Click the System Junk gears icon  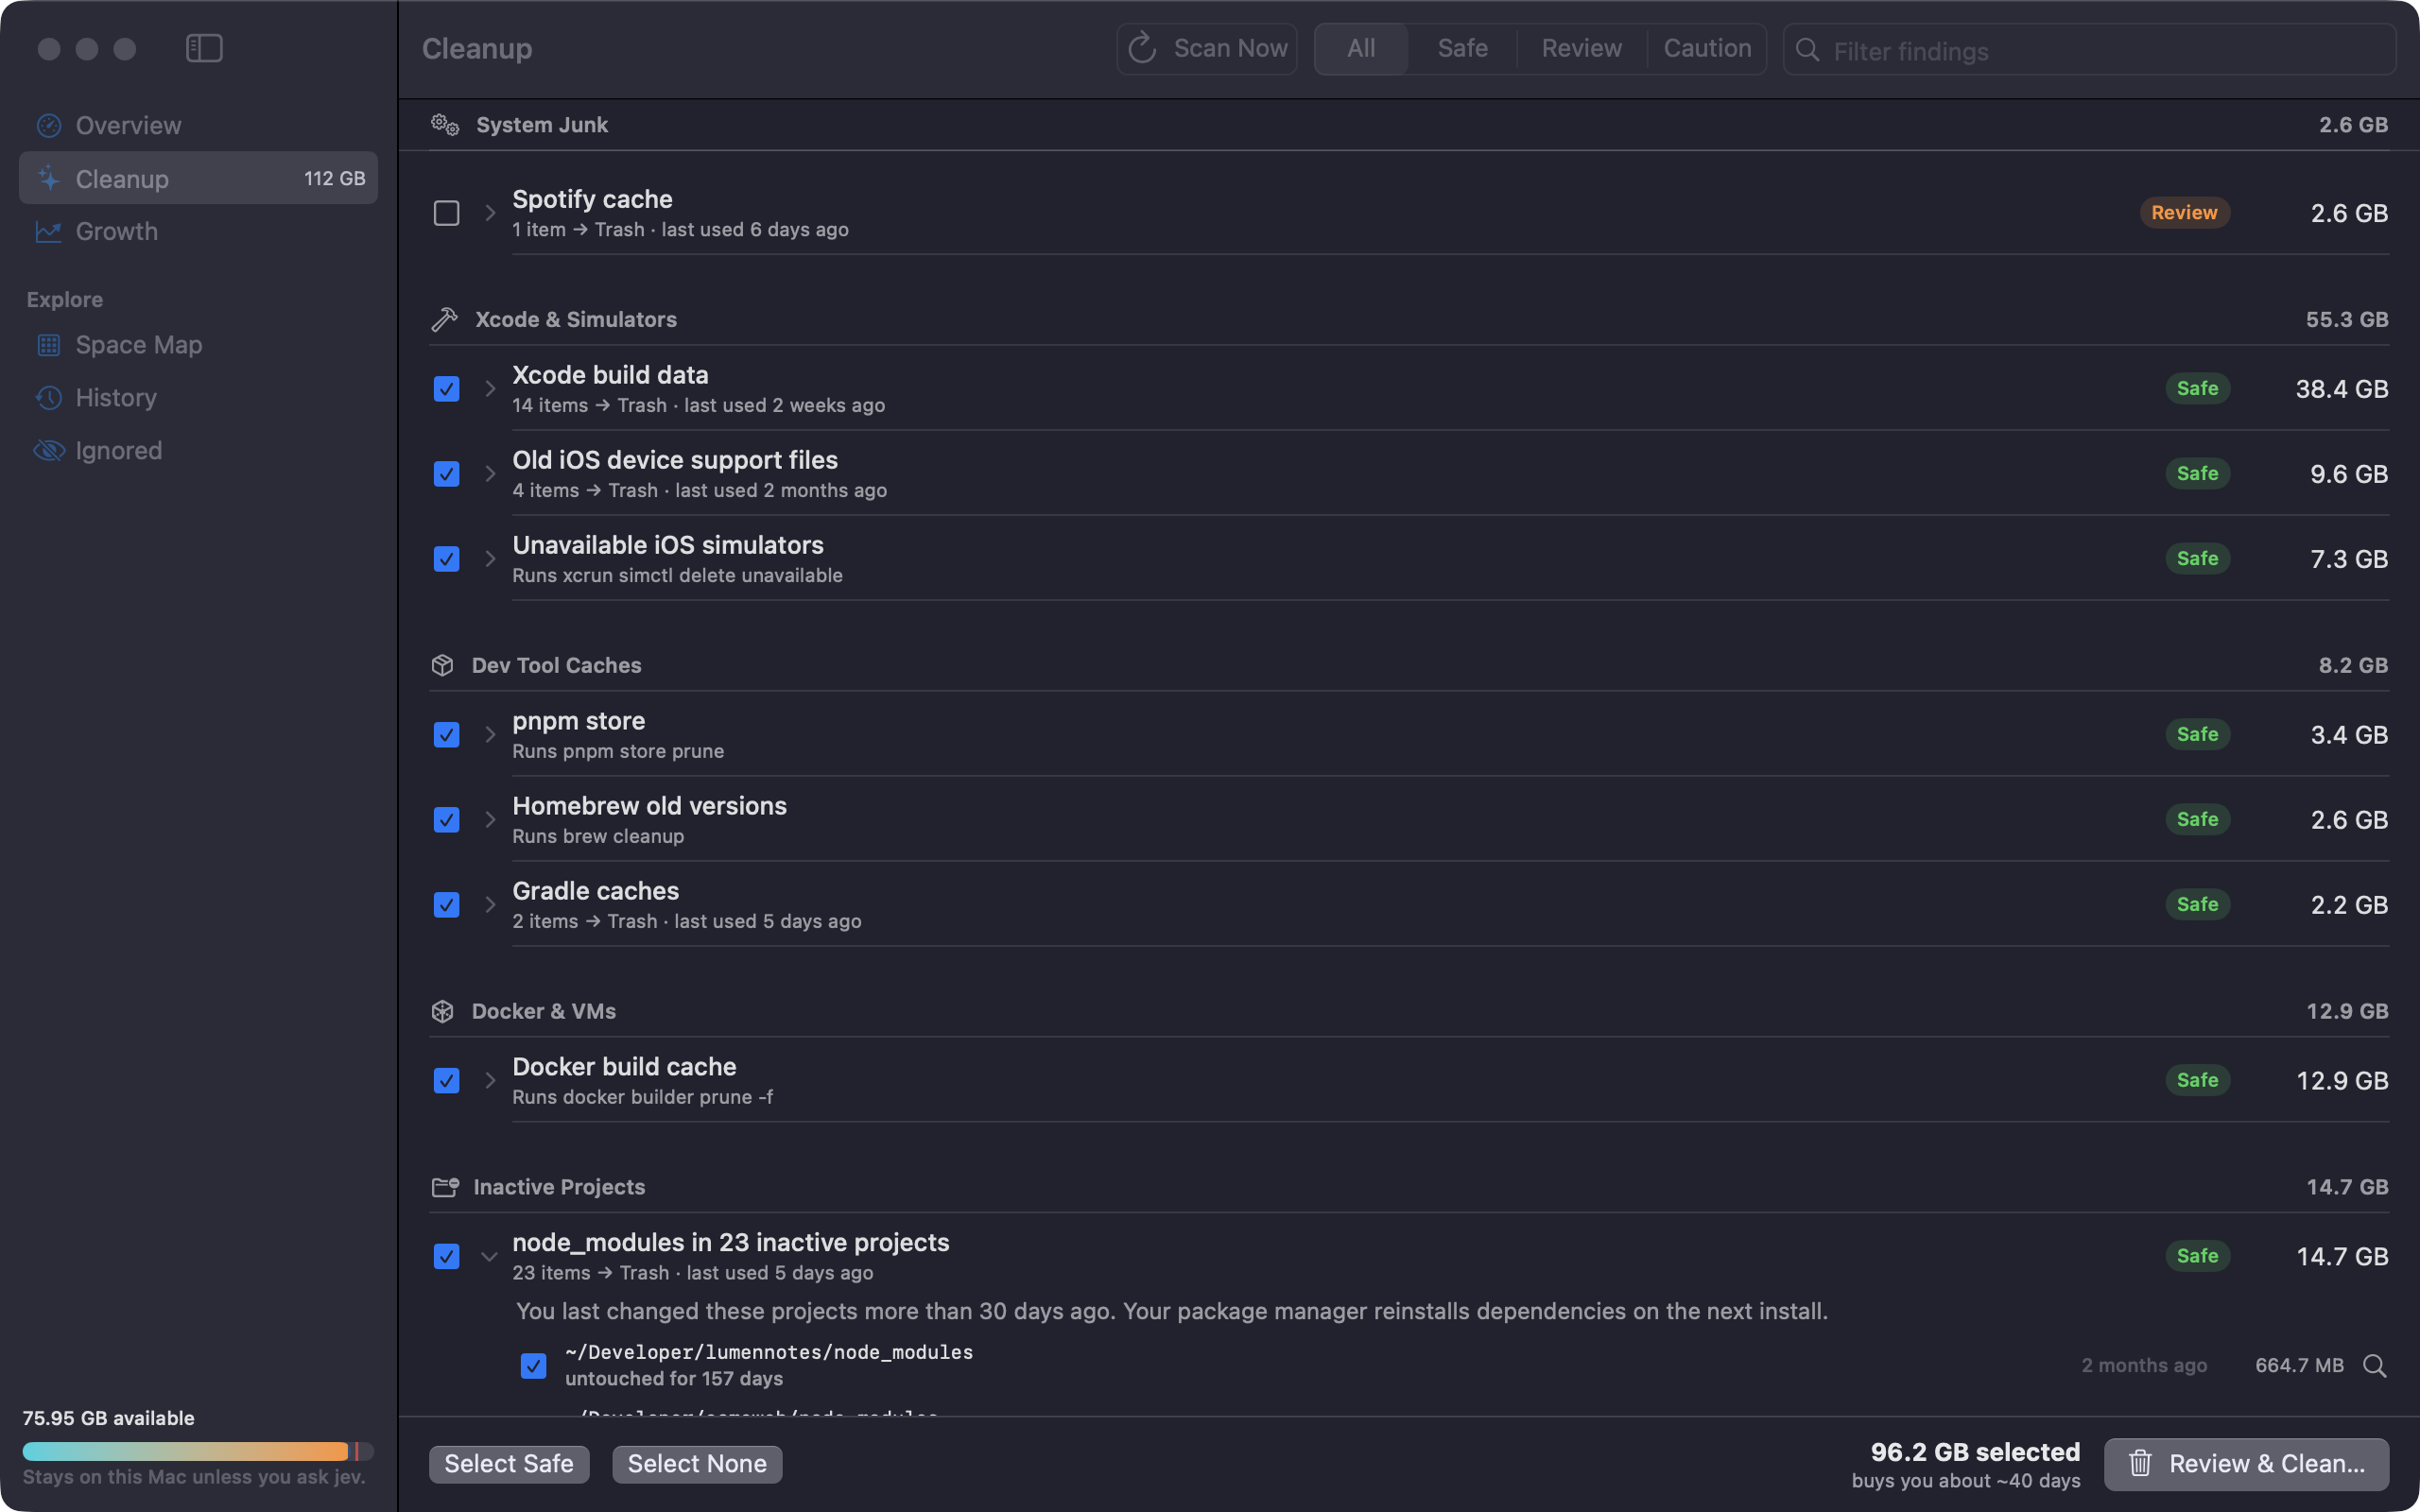click(445, 125)
